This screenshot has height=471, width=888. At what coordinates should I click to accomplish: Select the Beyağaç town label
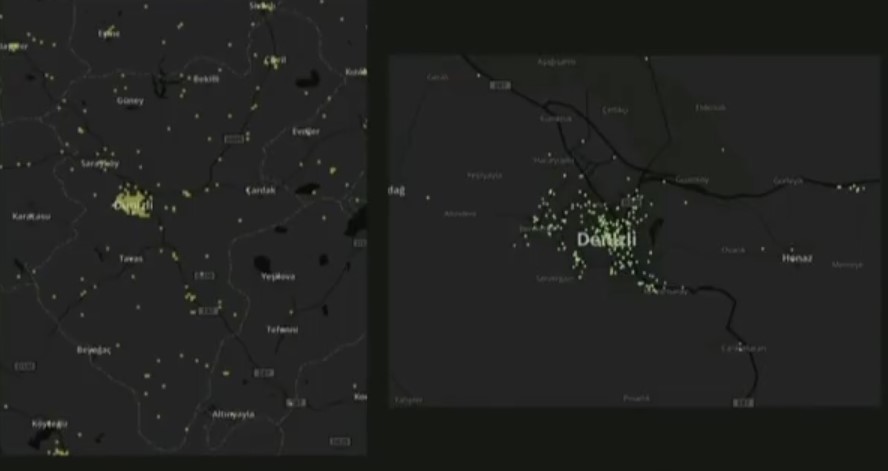[x=94, y=350]
